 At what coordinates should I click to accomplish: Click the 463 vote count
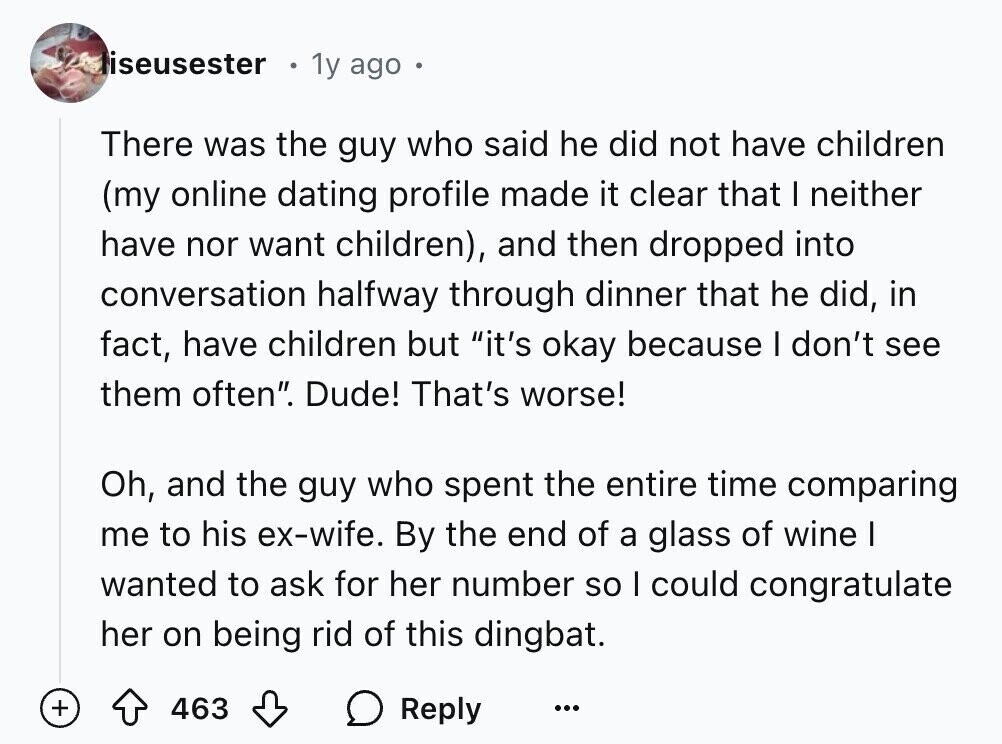[199, 708]
